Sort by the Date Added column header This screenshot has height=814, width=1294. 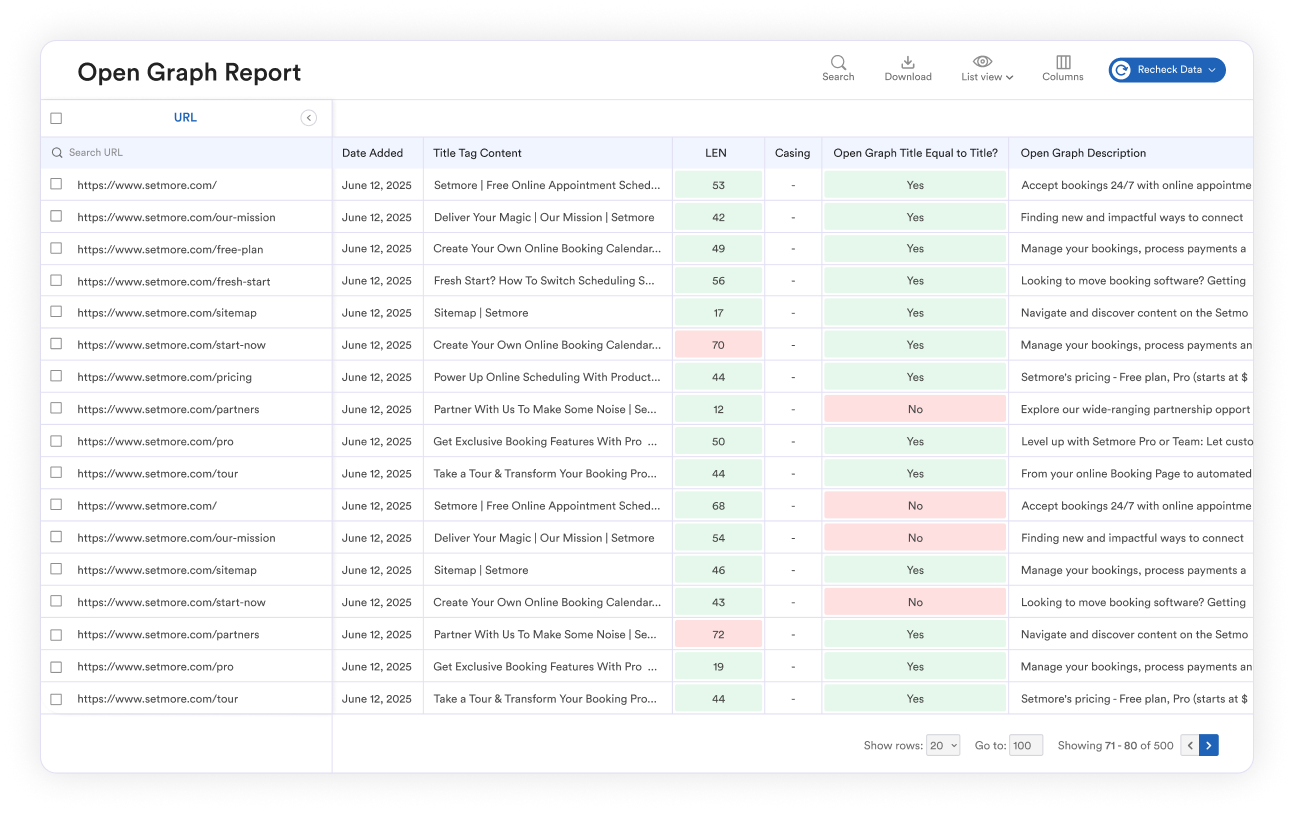pos(370,152)
